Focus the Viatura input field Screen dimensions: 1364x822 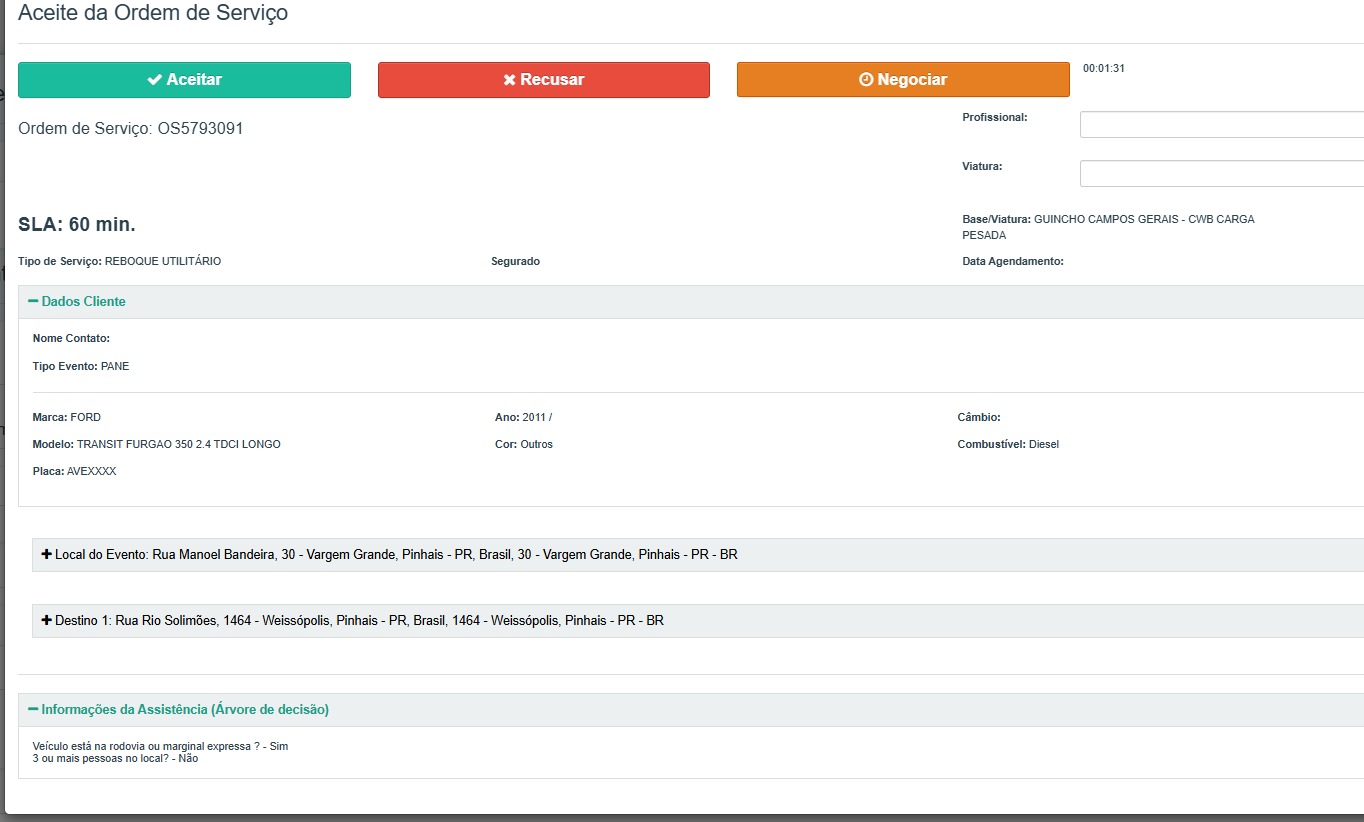(1222, 174)
